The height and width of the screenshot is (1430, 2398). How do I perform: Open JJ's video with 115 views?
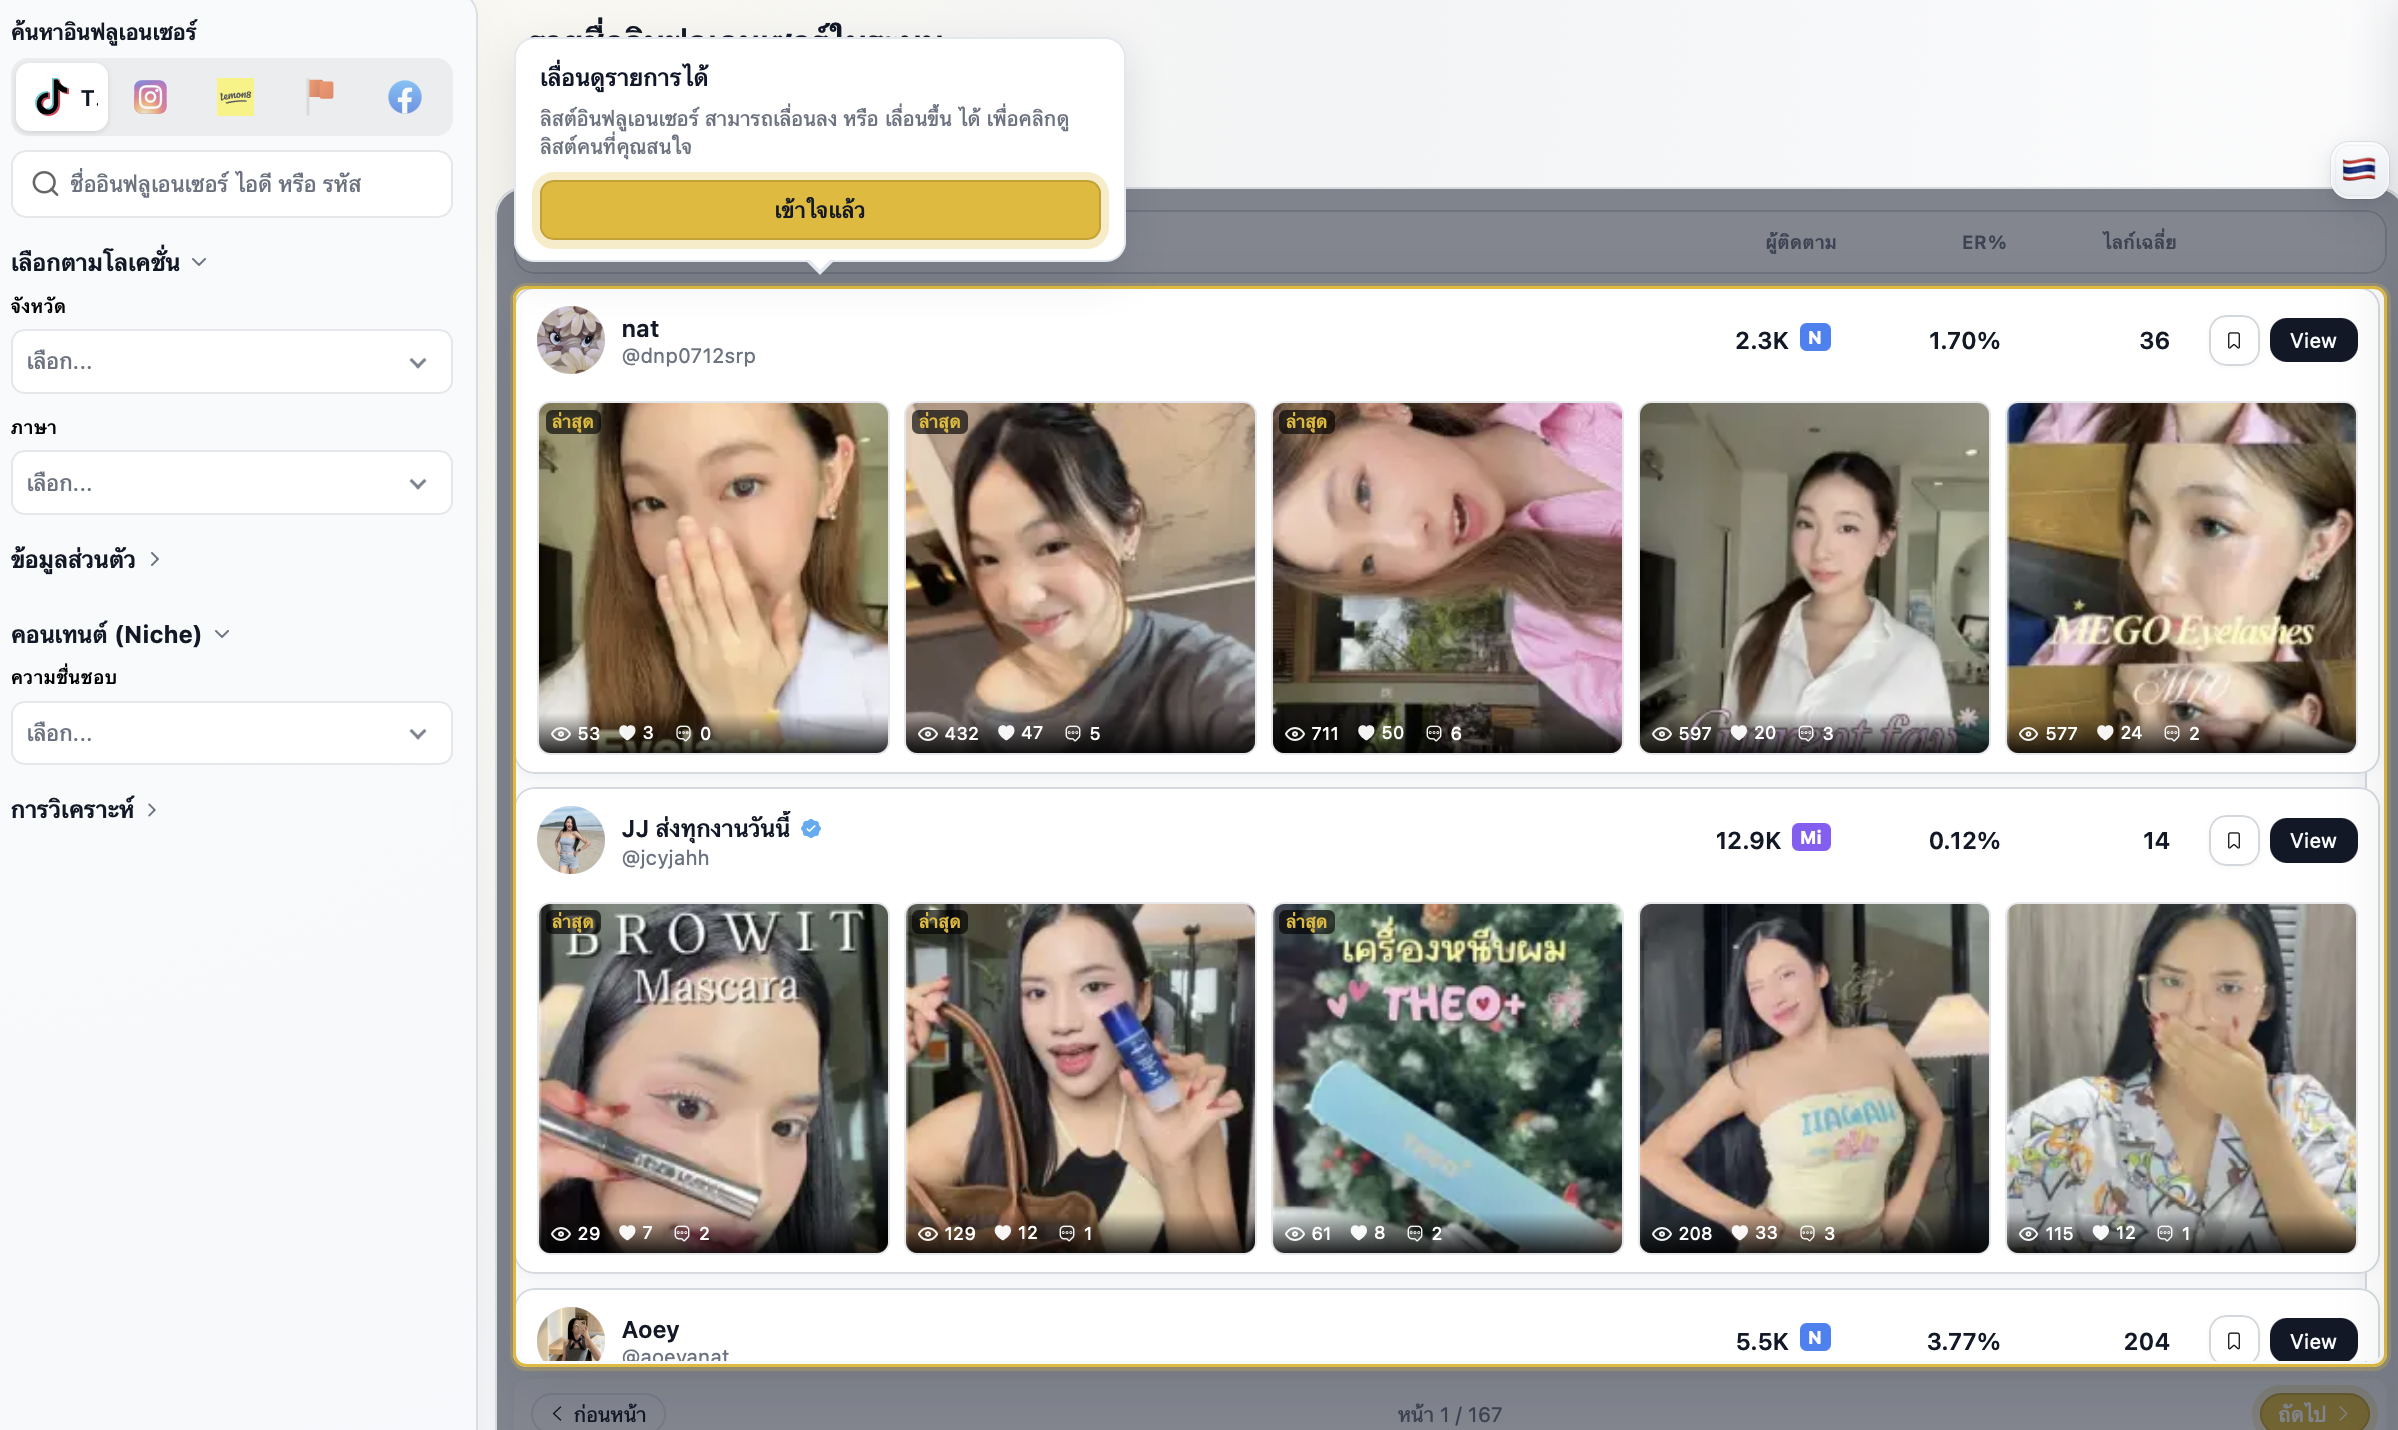pyautogui.click(x=2181, y=1078)
